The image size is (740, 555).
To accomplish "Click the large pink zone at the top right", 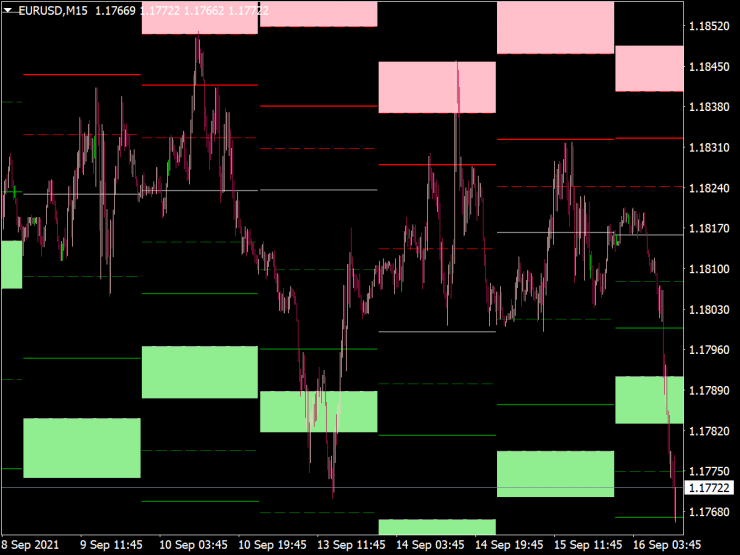I will 555,28.
